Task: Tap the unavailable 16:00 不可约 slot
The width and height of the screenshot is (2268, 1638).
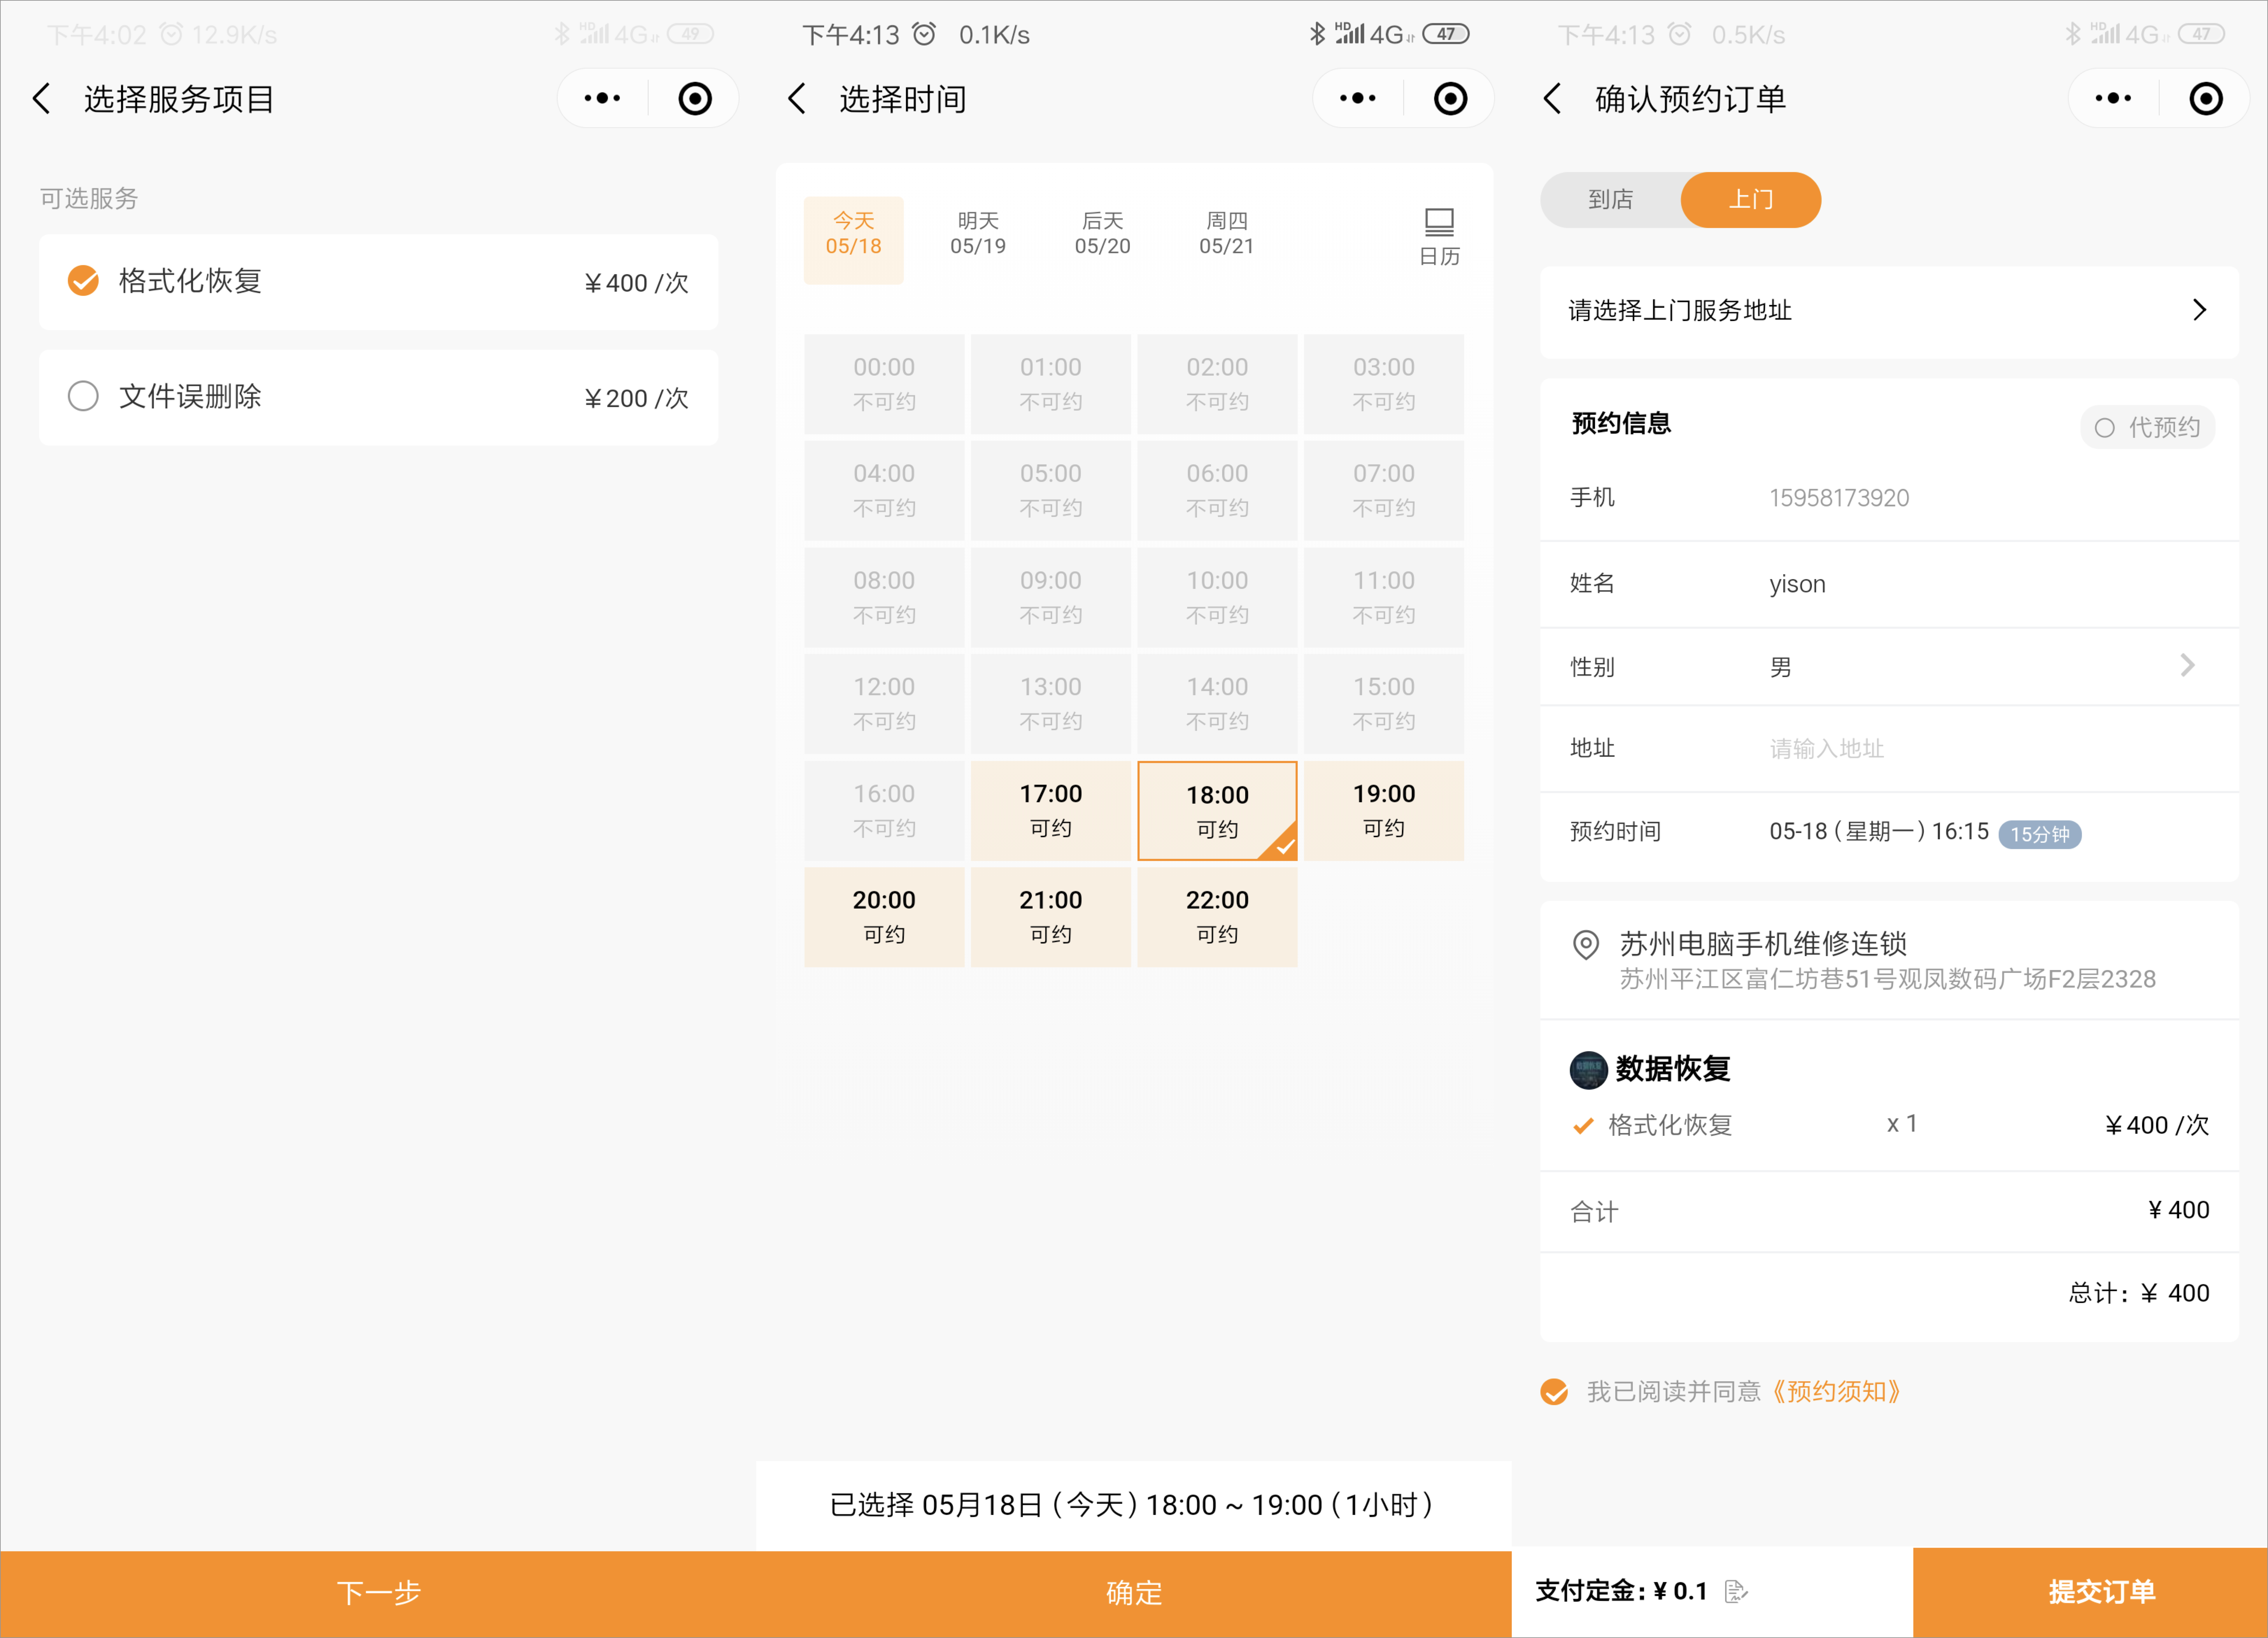Action: 884,811
